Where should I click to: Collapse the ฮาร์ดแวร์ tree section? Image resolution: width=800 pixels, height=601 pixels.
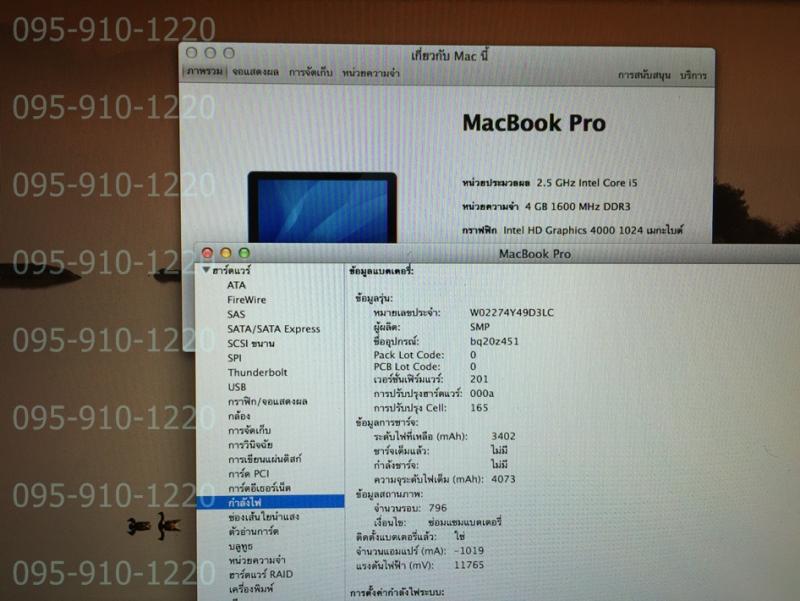pyautogui.click(x=206, y=270)
